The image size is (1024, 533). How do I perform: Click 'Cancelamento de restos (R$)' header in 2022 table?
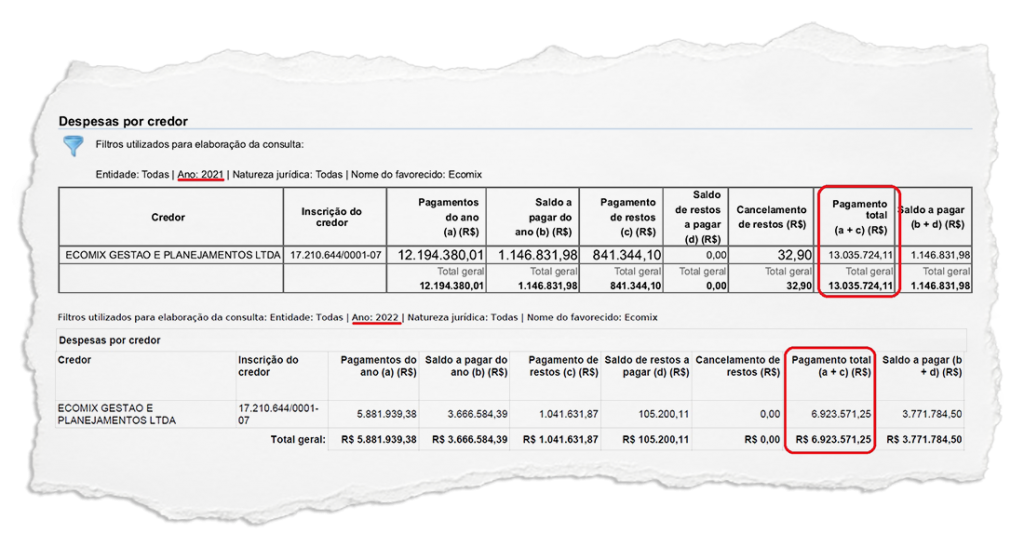click(x=737, y=366)
